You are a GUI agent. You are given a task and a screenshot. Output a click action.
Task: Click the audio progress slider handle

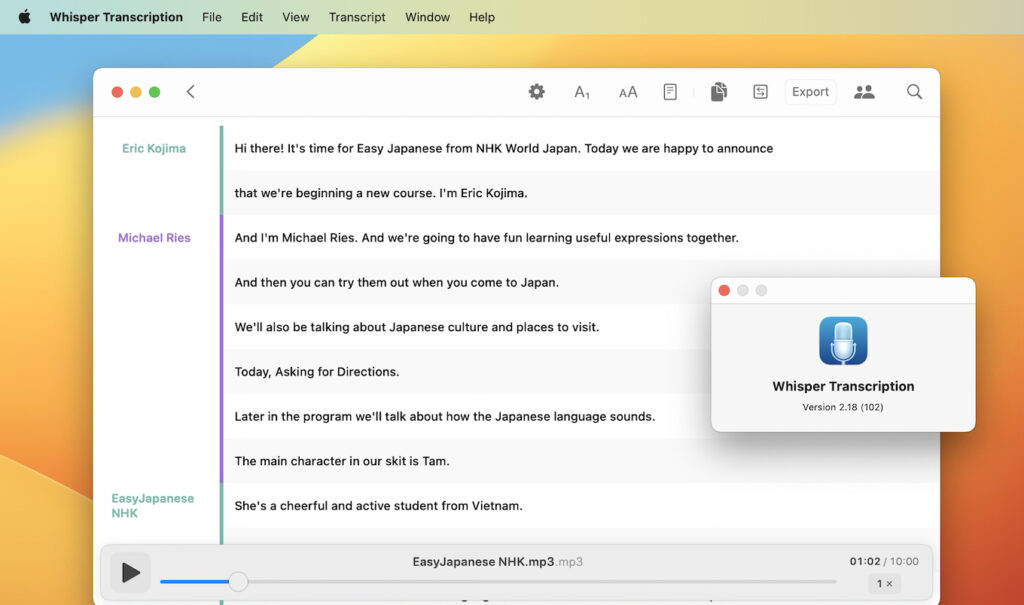pyautogui.click(x=238, y=581)
